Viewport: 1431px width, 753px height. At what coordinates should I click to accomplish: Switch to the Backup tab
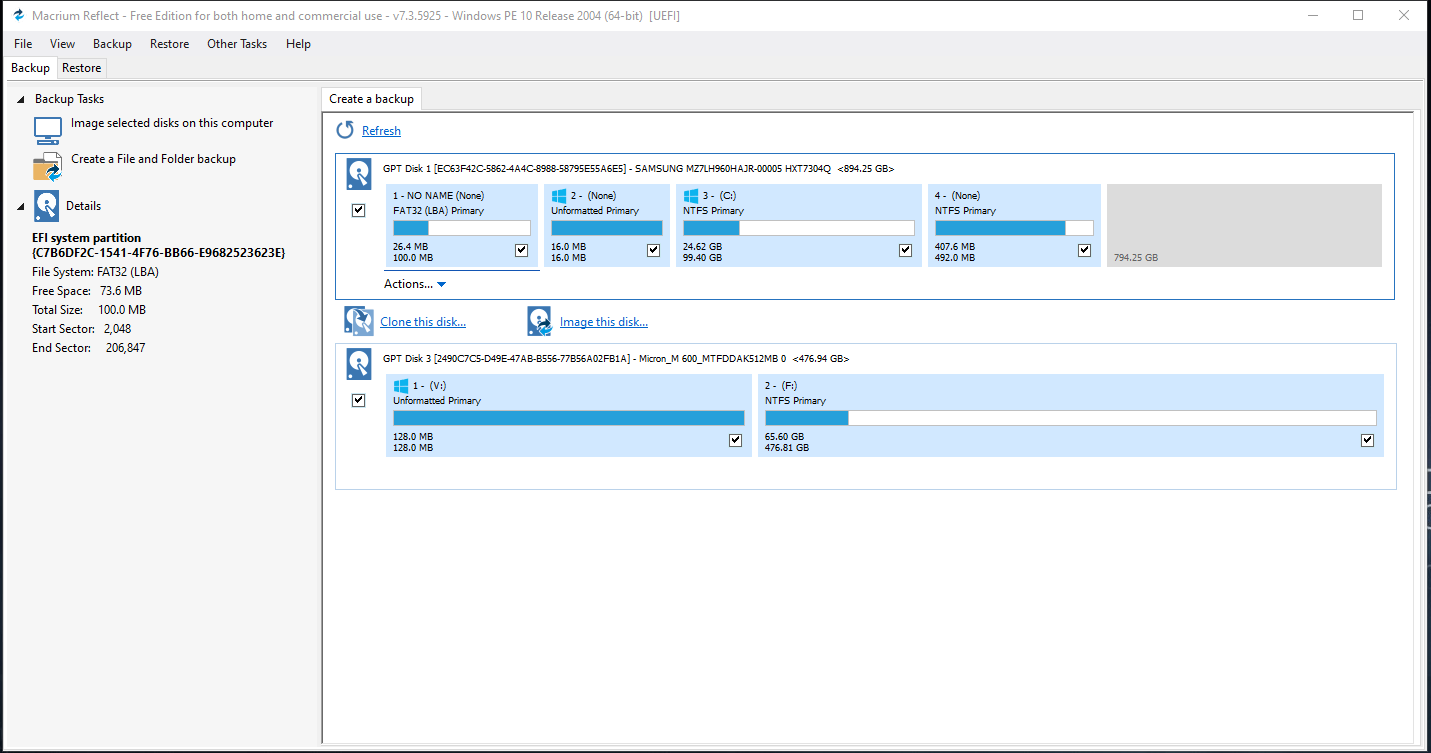30,68
